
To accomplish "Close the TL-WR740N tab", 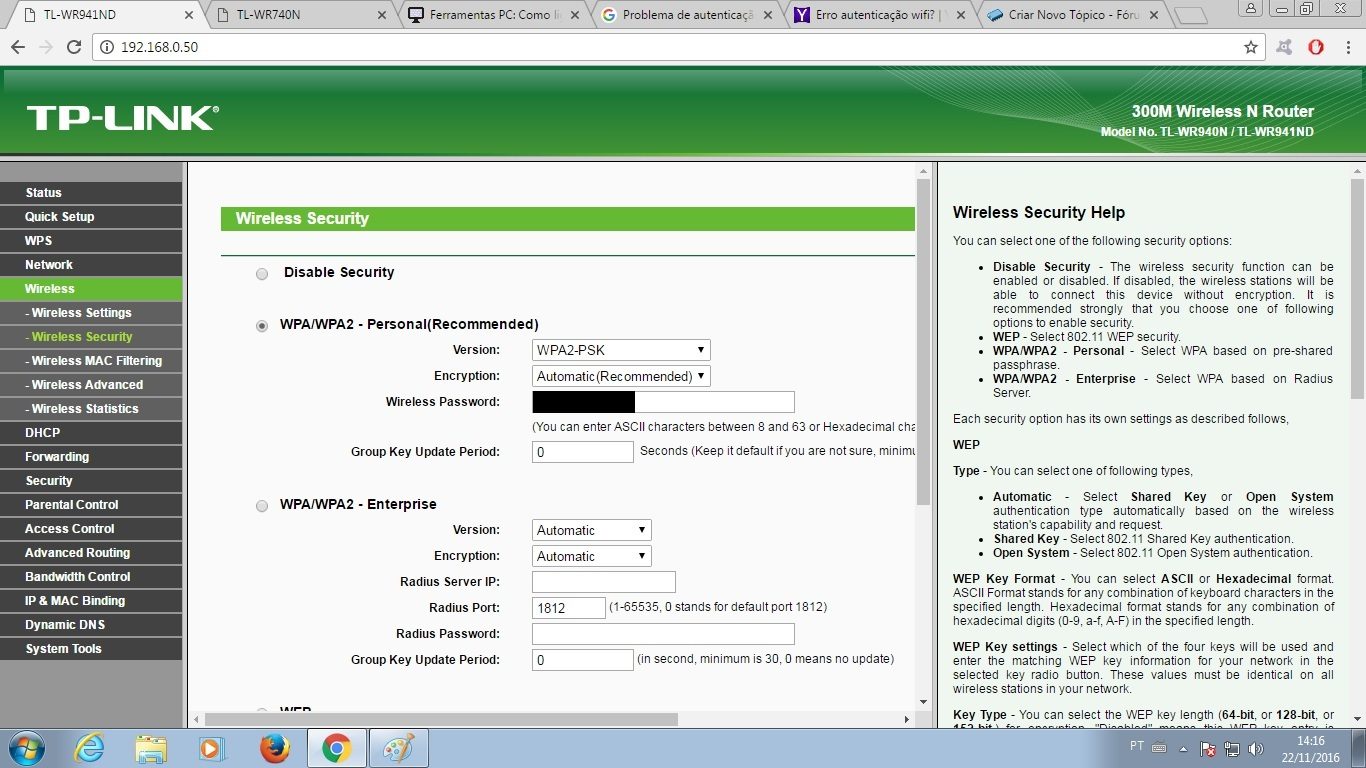I will pos(381,15).
